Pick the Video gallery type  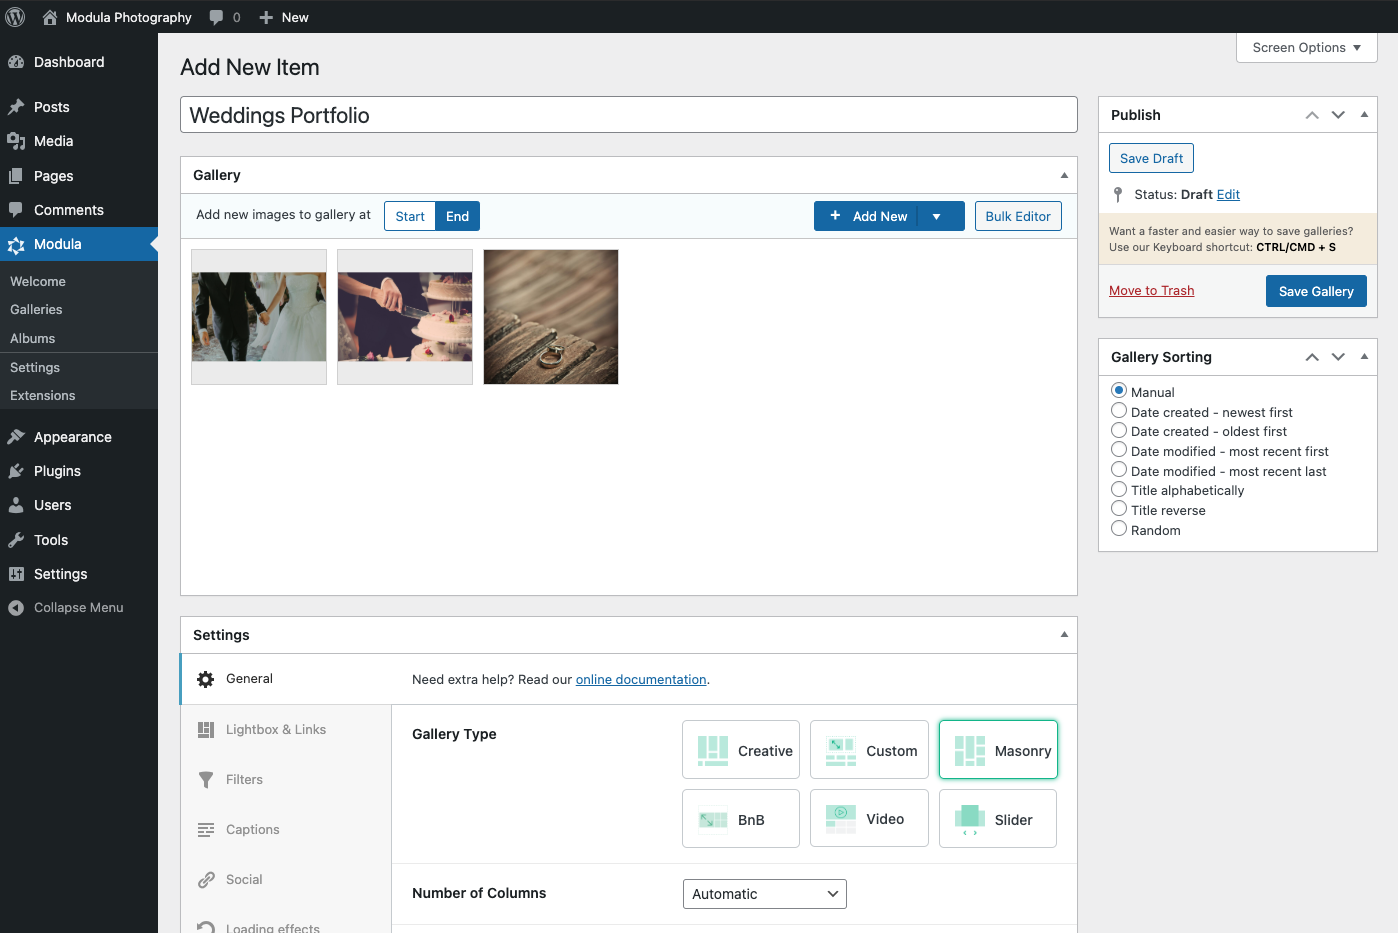pos(868,819)
